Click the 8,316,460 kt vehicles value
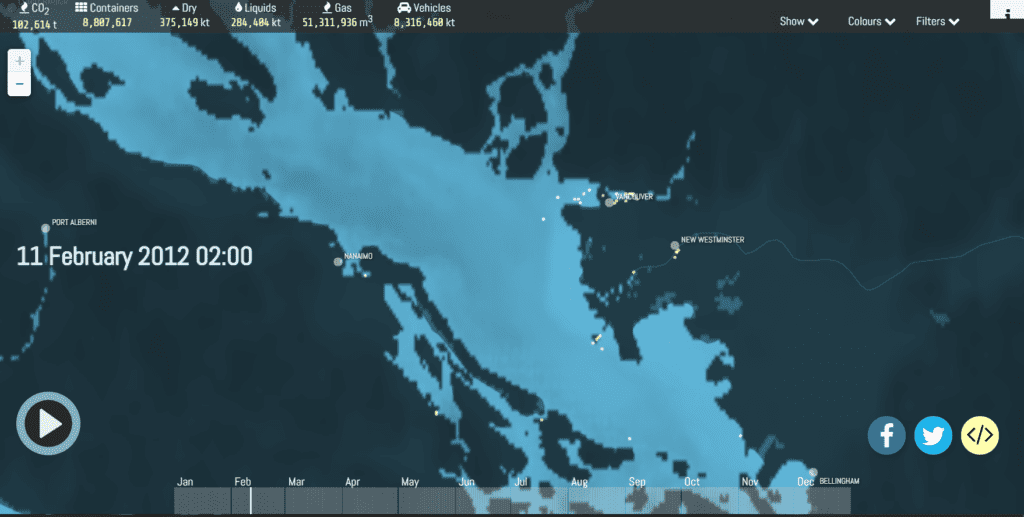The height and width of the screenshot is (517, 1024). 424,23
